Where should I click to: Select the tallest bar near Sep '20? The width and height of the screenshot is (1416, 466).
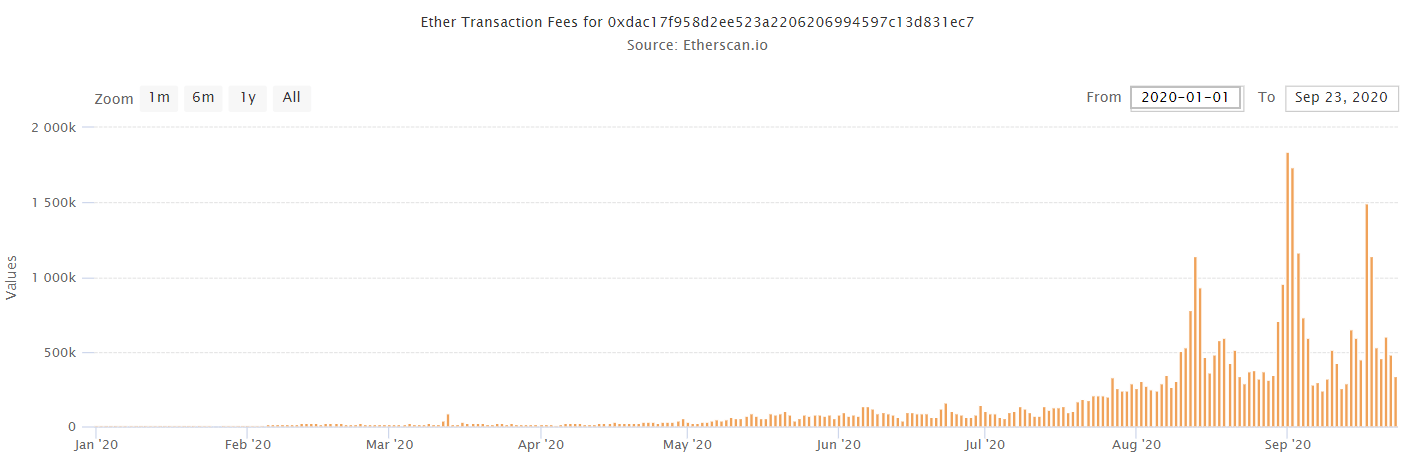tap(1287, 290)
